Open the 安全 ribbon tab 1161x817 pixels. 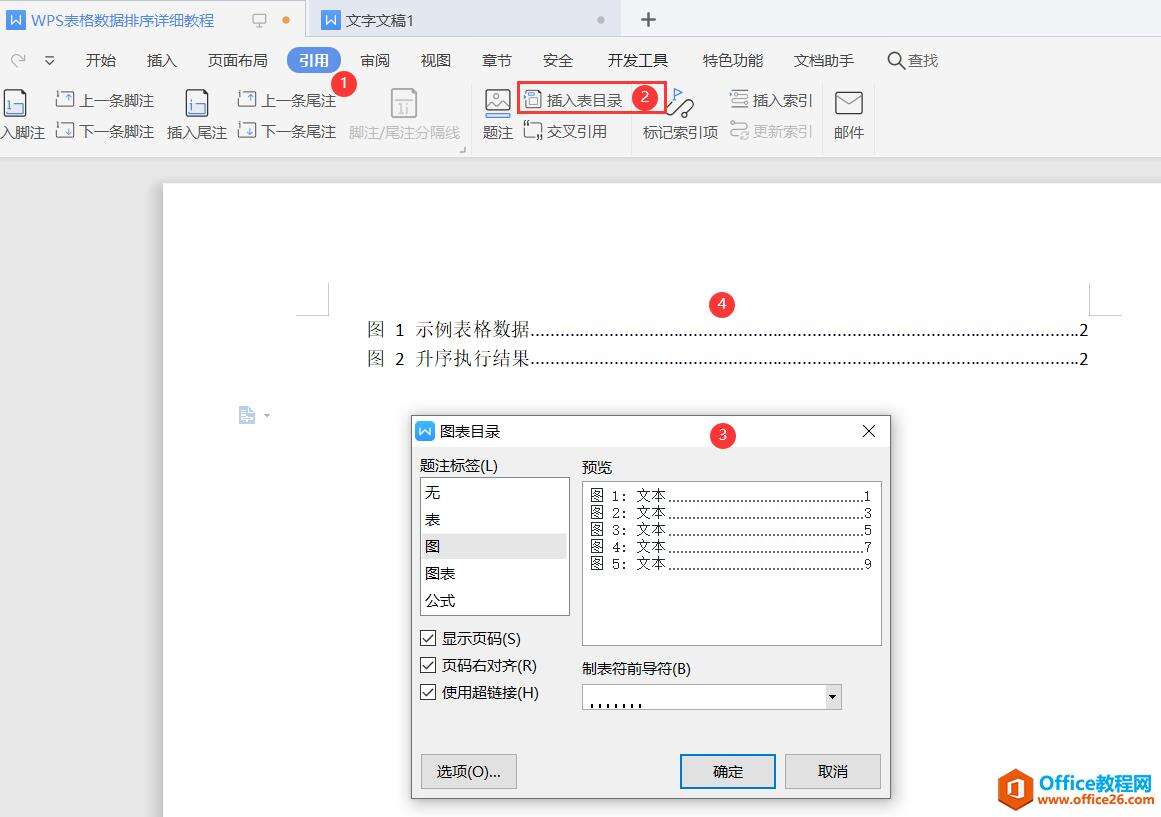pos(558,60)
